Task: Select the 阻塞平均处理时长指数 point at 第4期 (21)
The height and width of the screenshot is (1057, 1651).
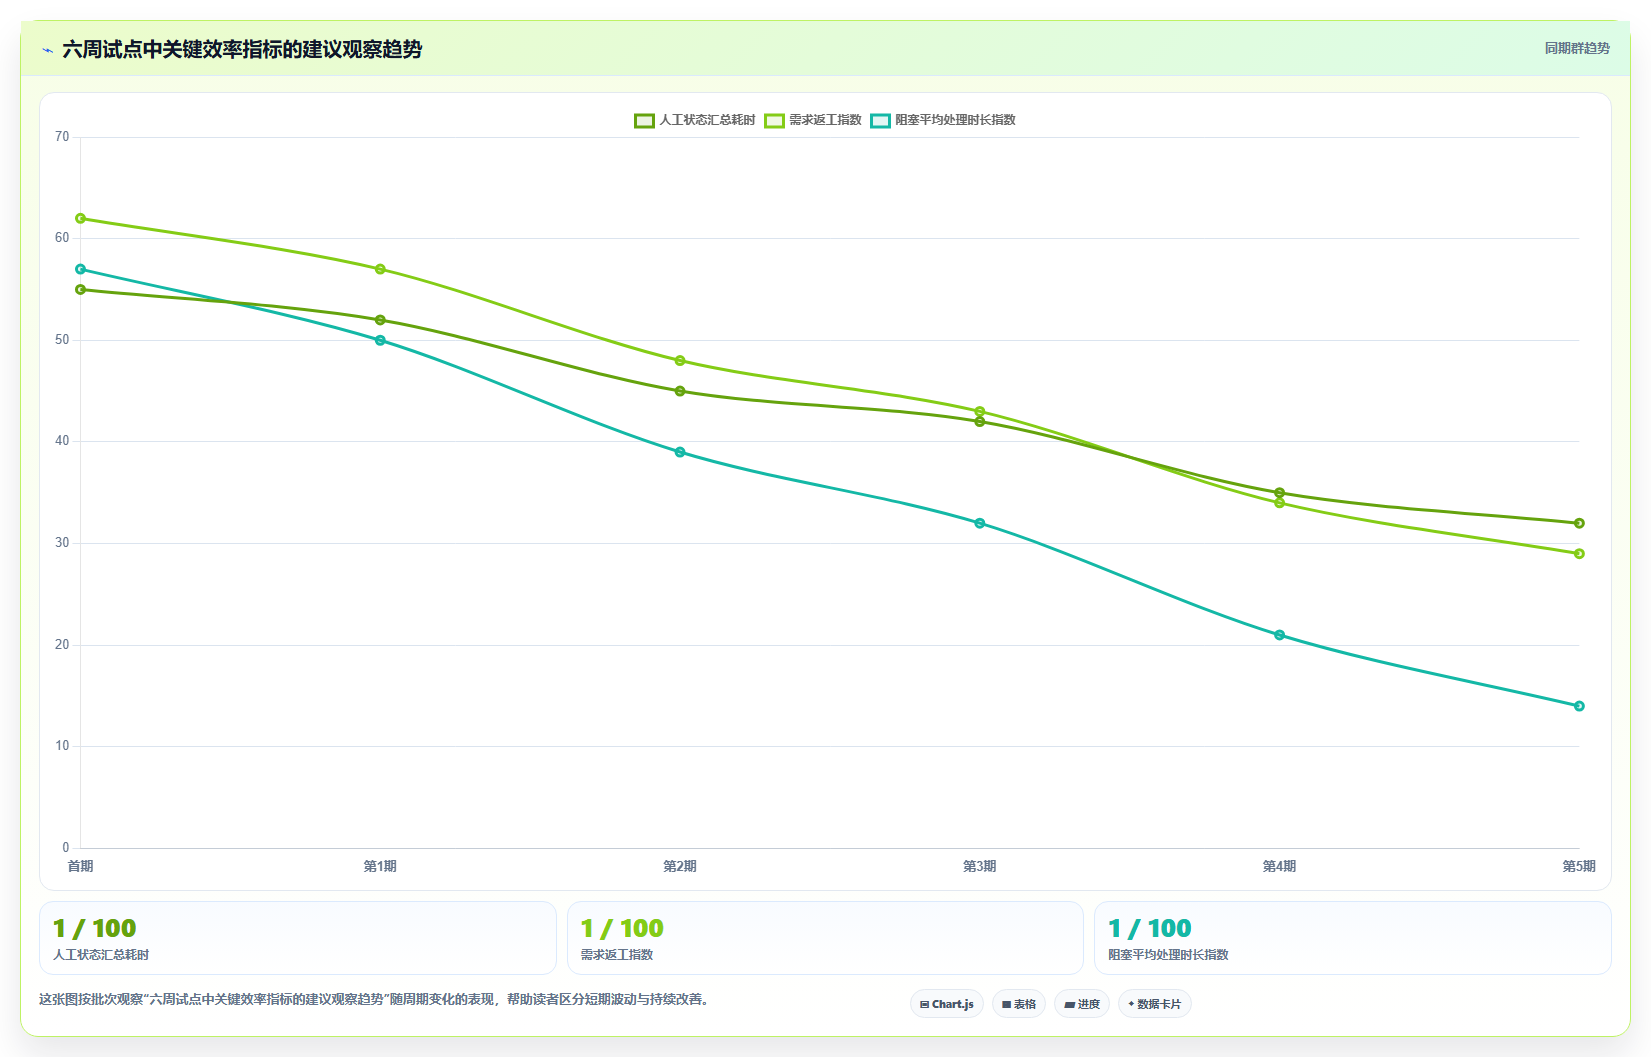Action: point(1279,635)
